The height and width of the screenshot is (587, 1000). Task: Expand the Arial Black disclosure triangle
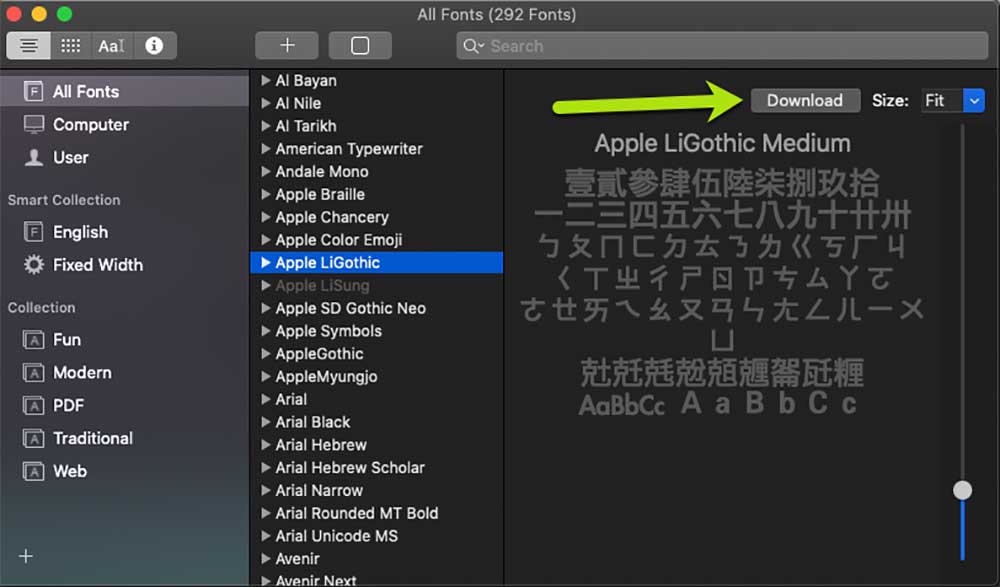tap(266, 422)
